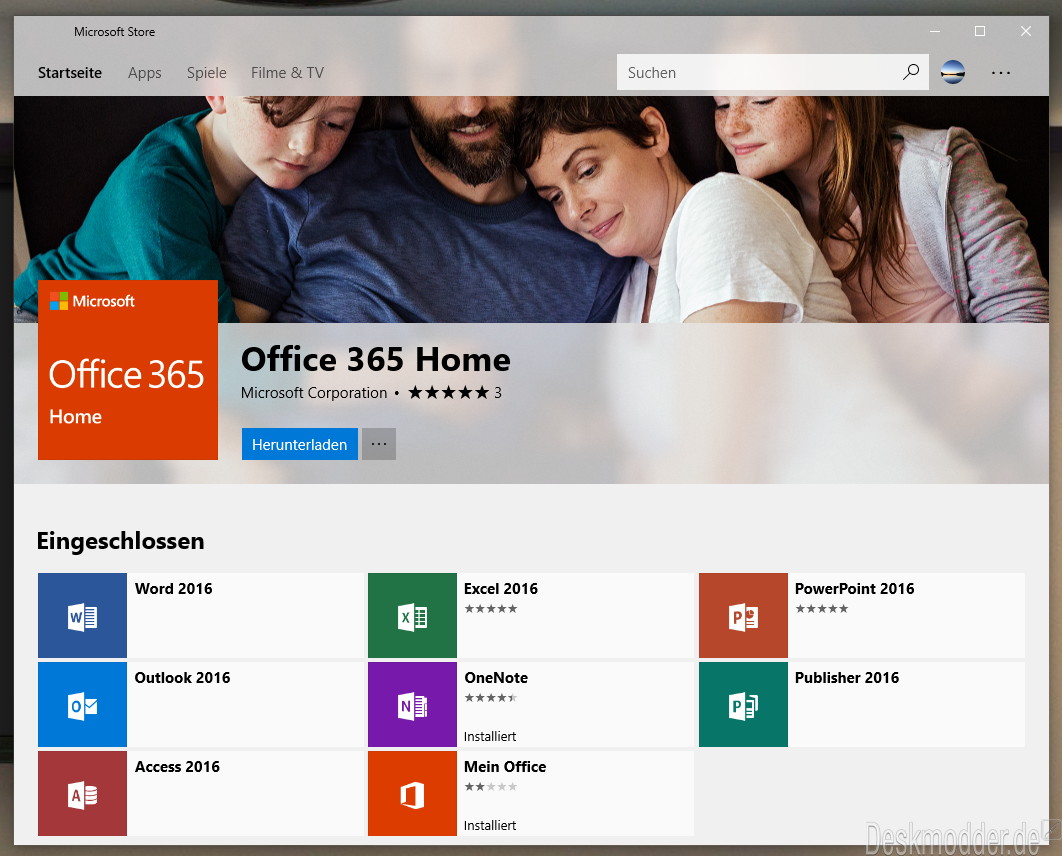Viewport: 1062px width, 856px height.
Task: Open the Word 2016 app tile icon
Action: pyautogui.click(x=82, y=615)
